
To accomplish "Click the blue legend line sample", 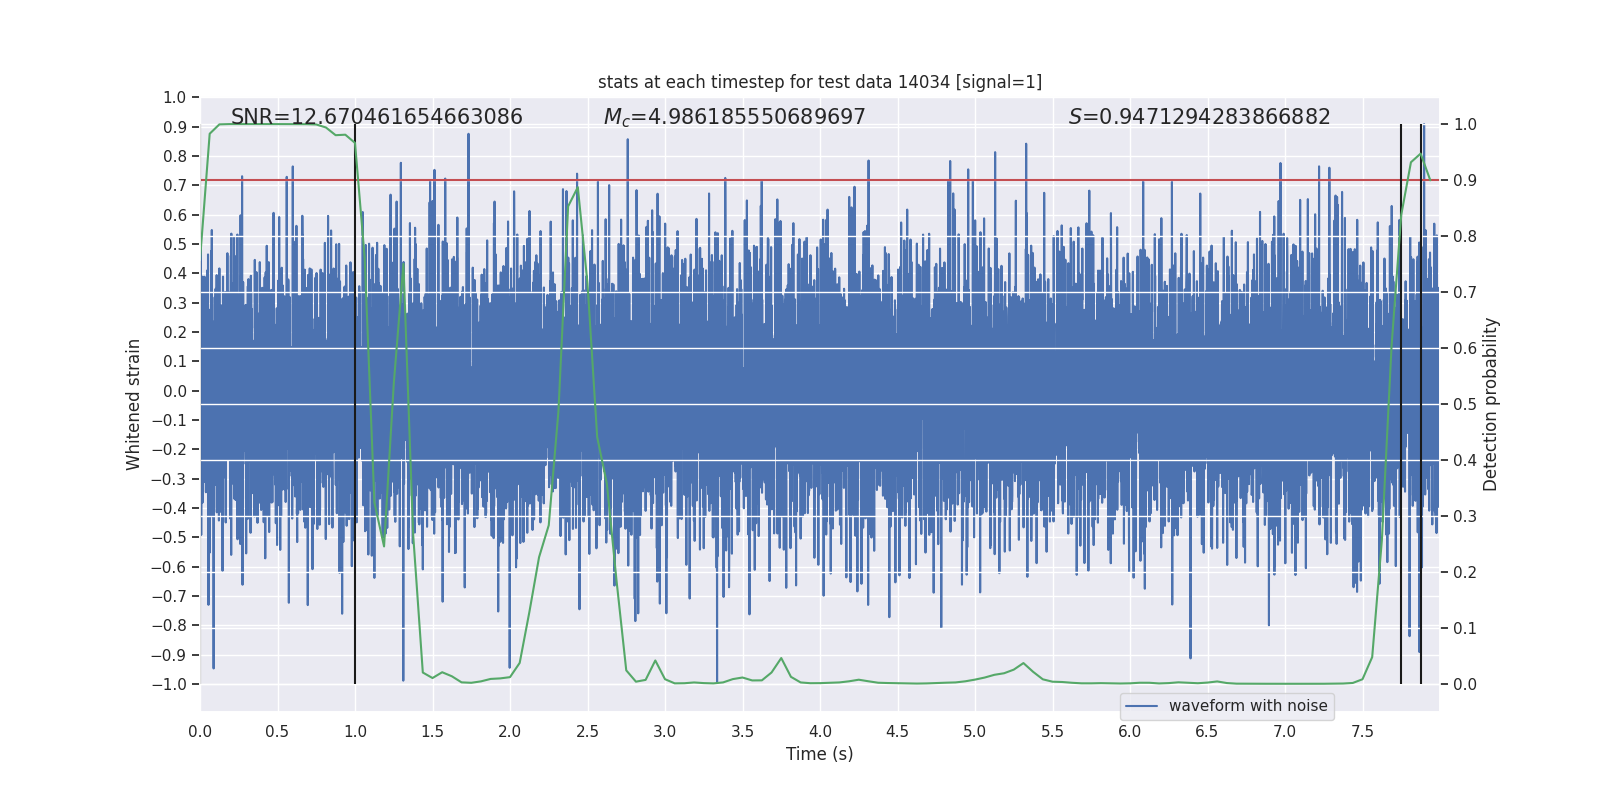I will coord(1142,706).
